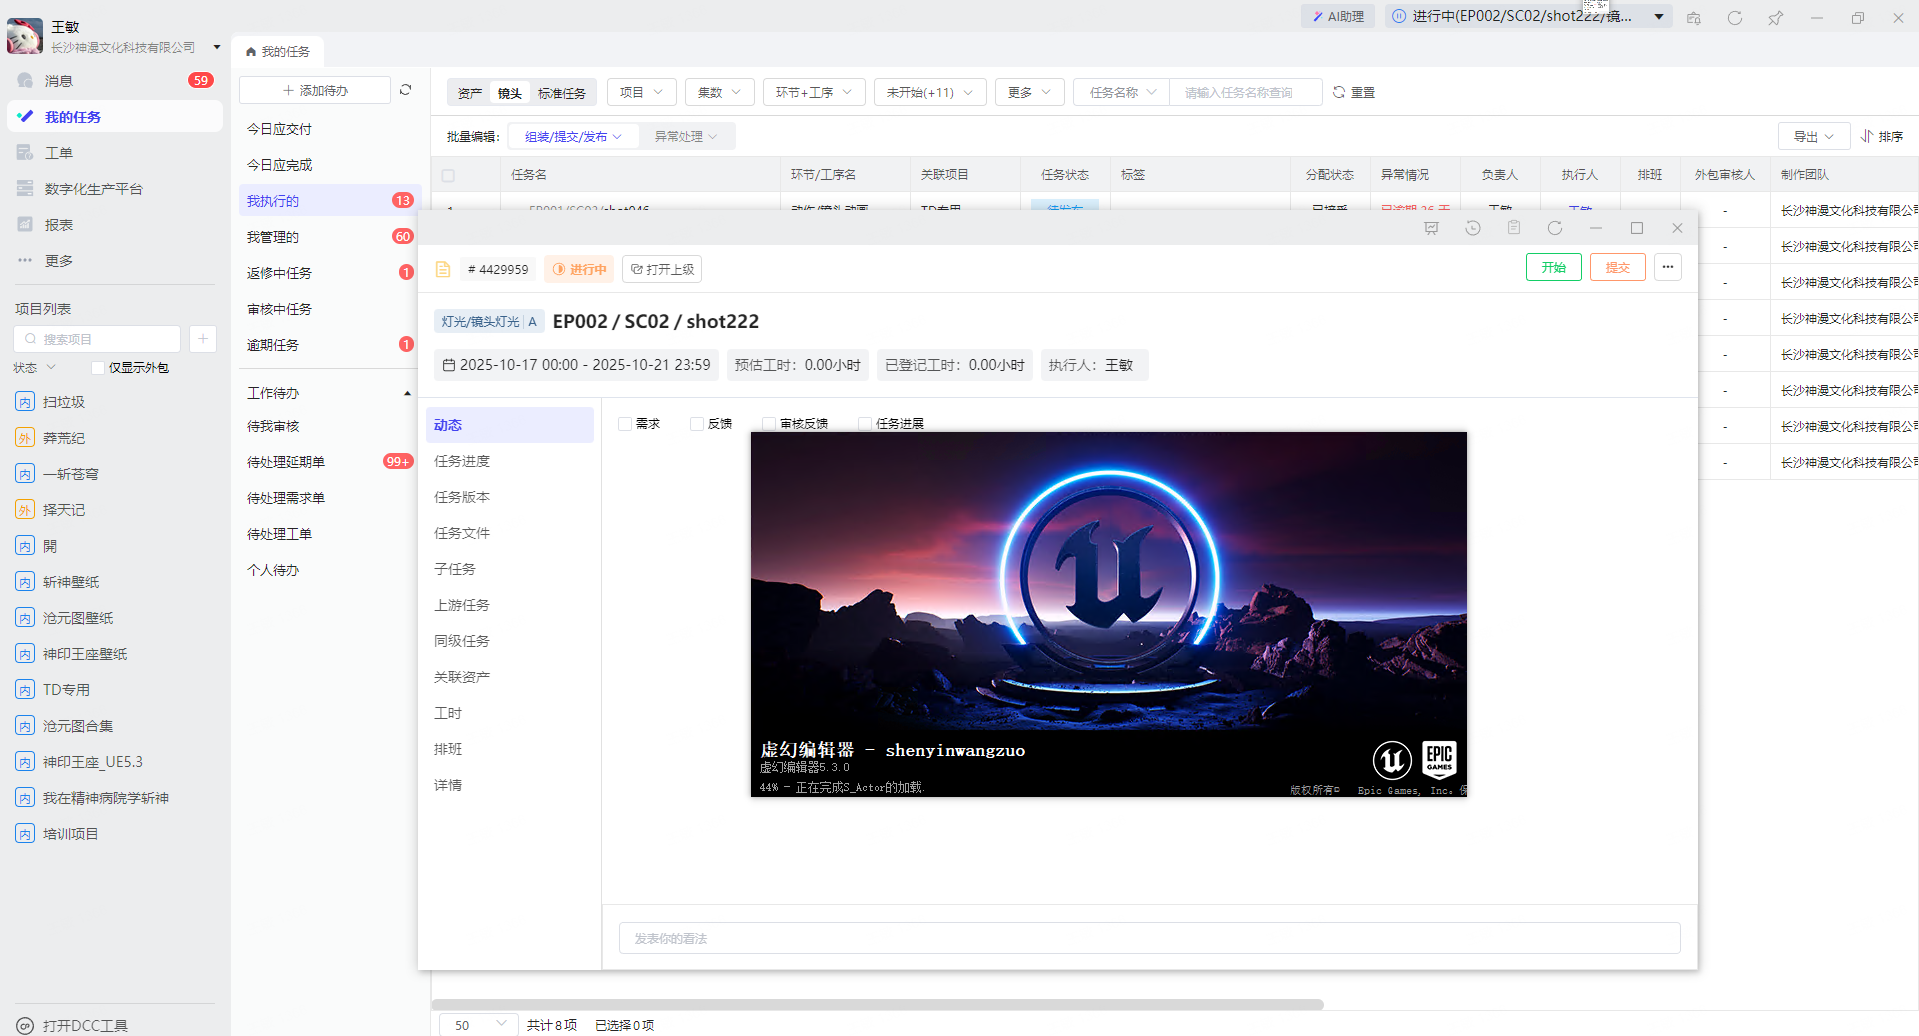This screenshot has height=1036, width=1919.
Task: Switch to the 任务文件 tab
Action: pos(462,533)
